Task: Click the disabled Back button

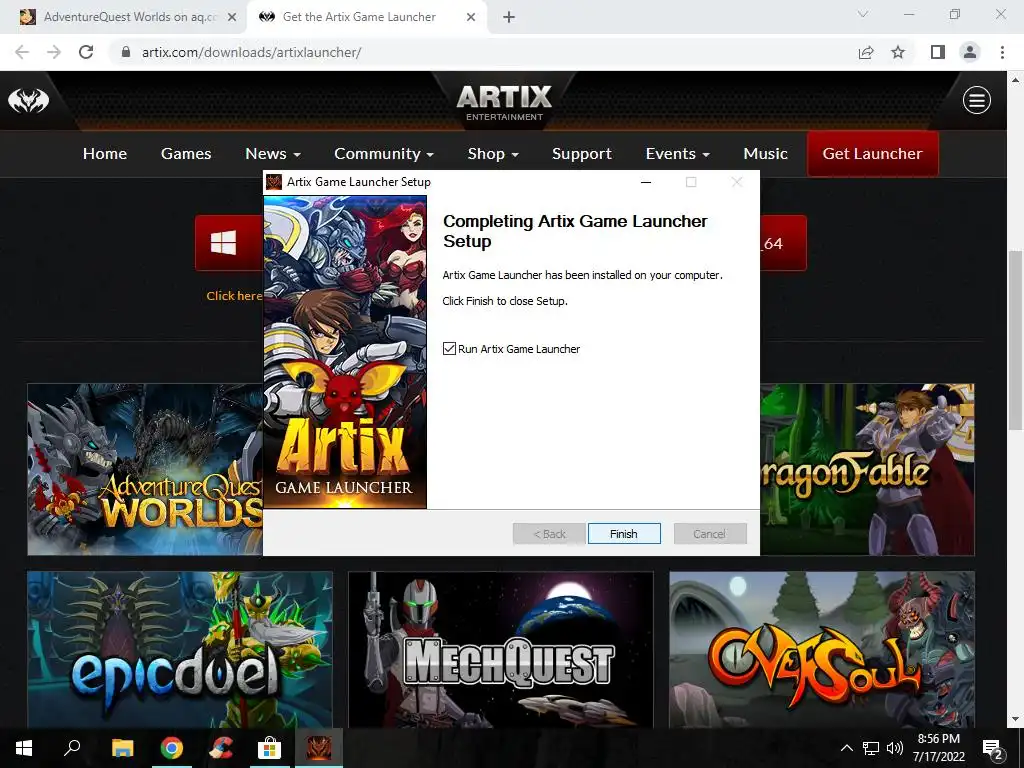Action: tap(549, 534)
